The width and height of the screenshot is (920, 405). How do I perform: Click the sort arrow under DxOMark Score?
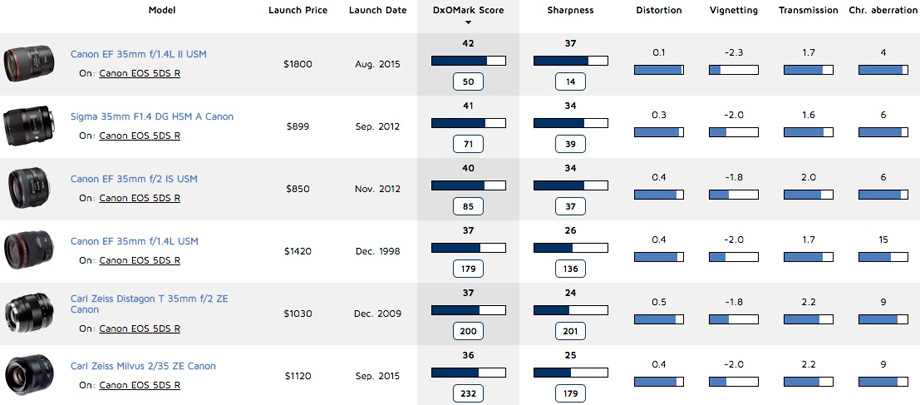tap(468, 21)
